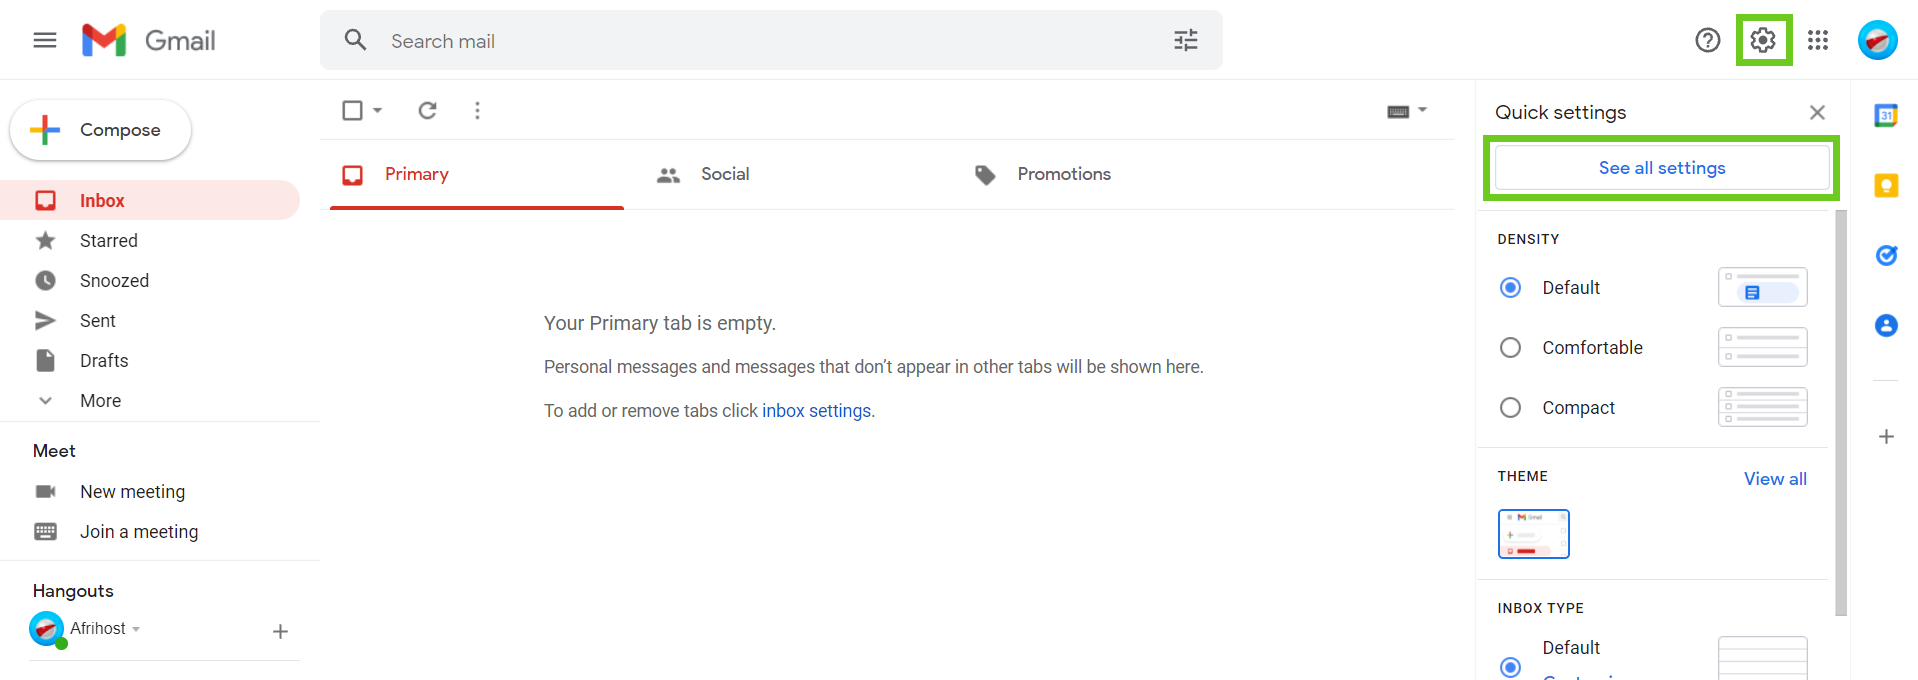Tick the select all messages checkbox
The image size is (1918, 680).
(x=352, y=110)
